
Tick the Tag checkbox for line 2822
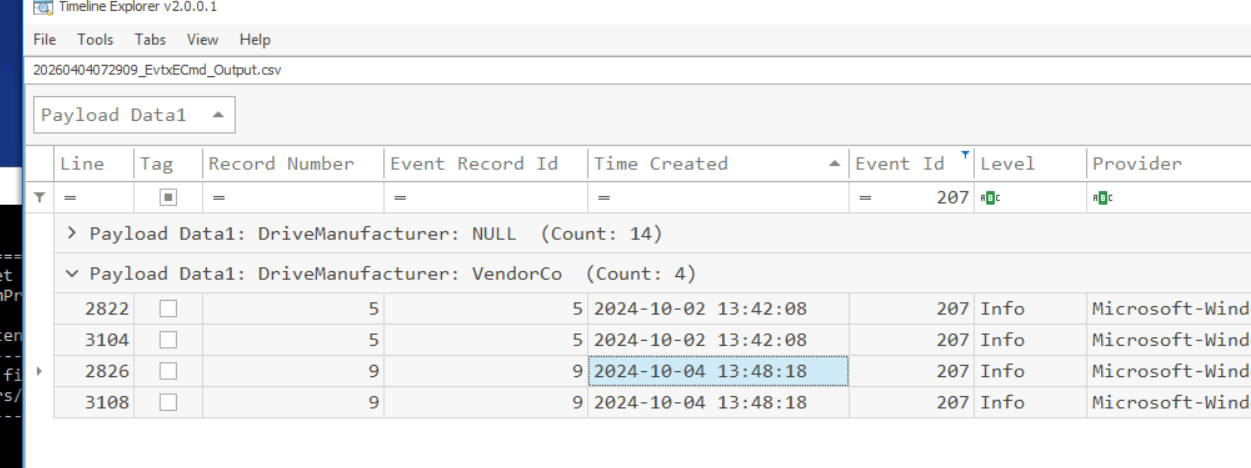[169, 310]
